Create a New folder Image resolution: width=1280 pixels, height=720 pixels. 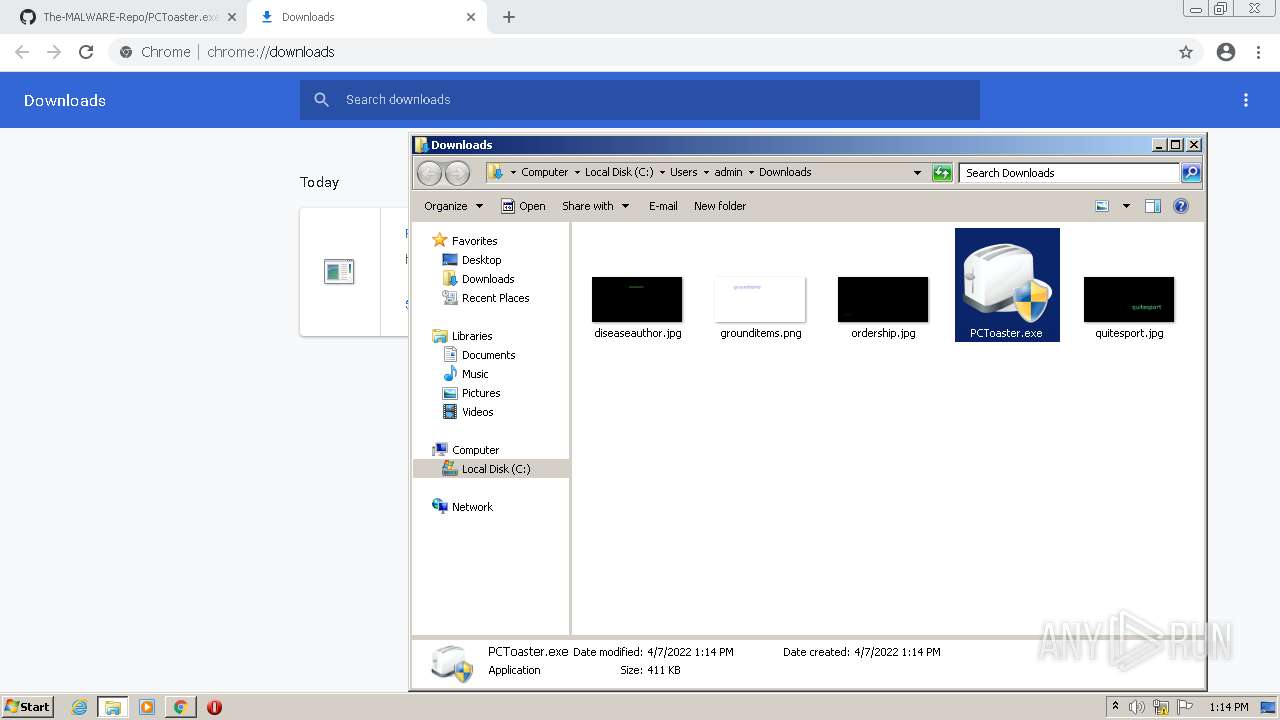[x=720, y=206]
